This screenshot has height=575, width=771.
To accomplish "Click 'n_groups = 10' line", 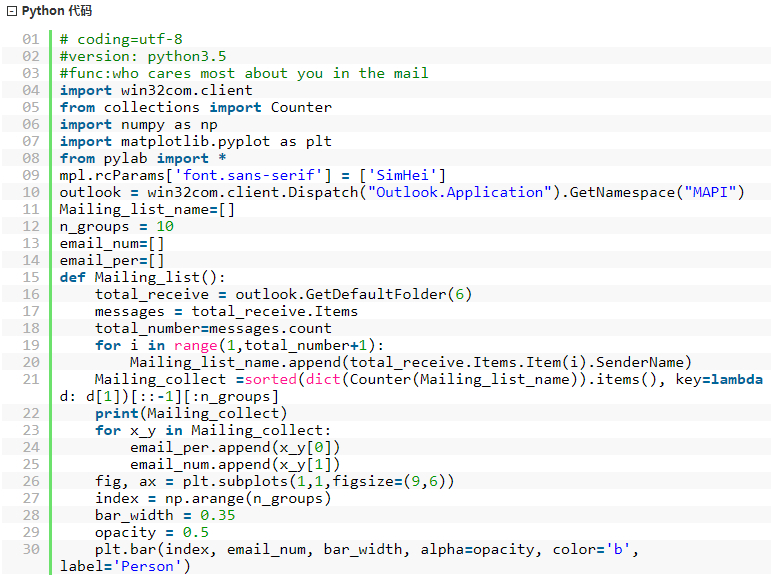I will [117, 226].
